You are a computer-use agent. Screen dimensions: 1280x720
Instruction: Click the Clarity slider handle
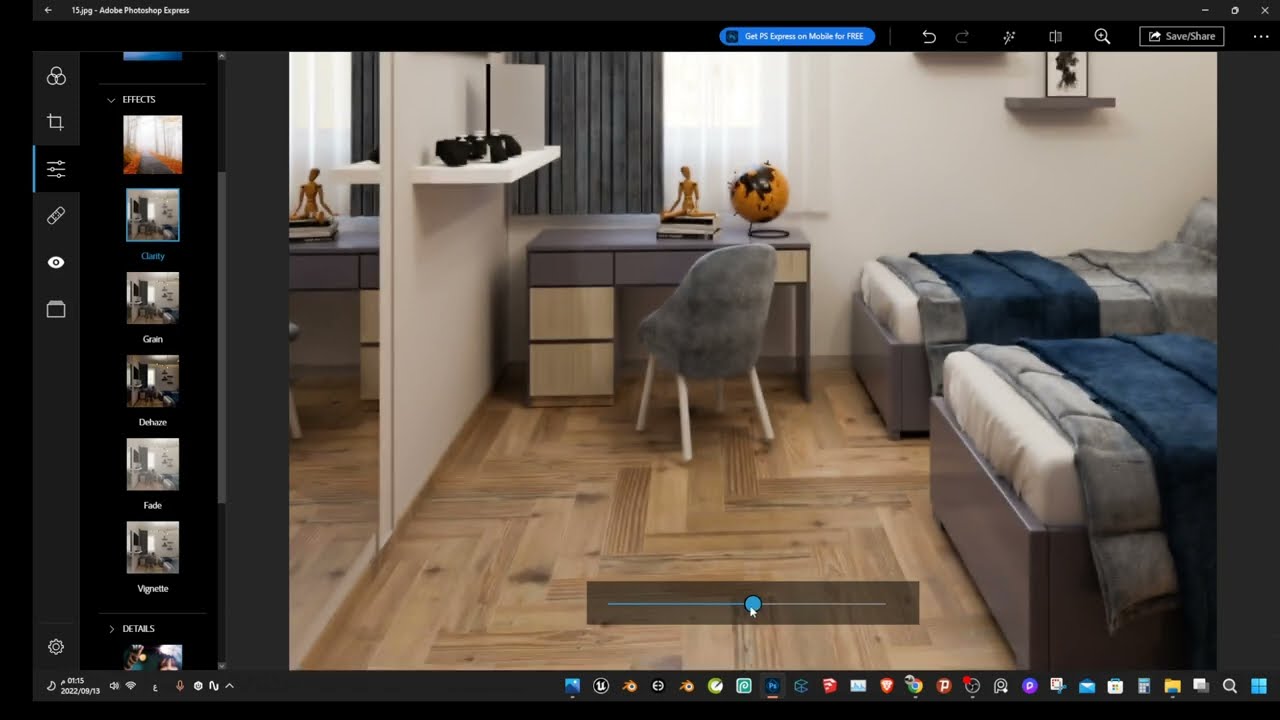pyautogui.click(x=753, y=604)
